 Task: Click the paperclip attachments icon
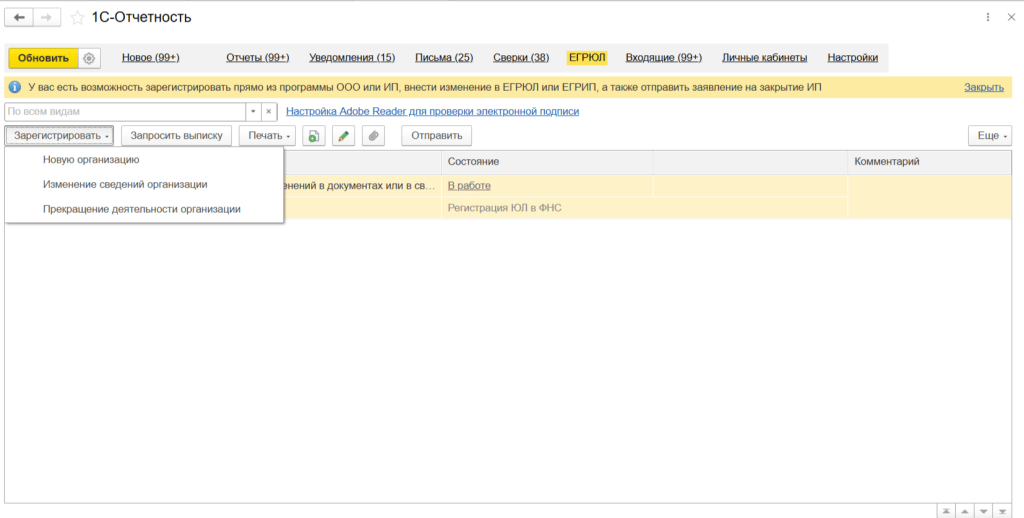pos(373,136)
